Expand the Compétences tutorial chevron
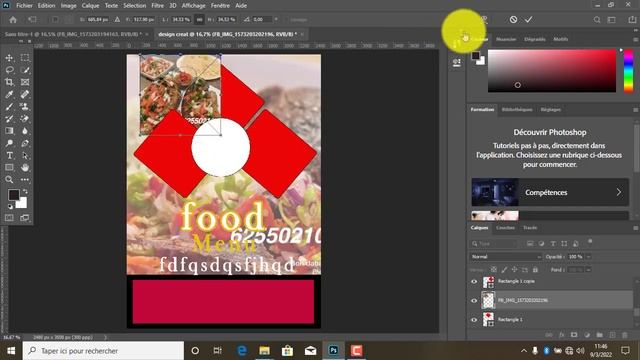Screen dimensions: 640x360 [619, 192]
